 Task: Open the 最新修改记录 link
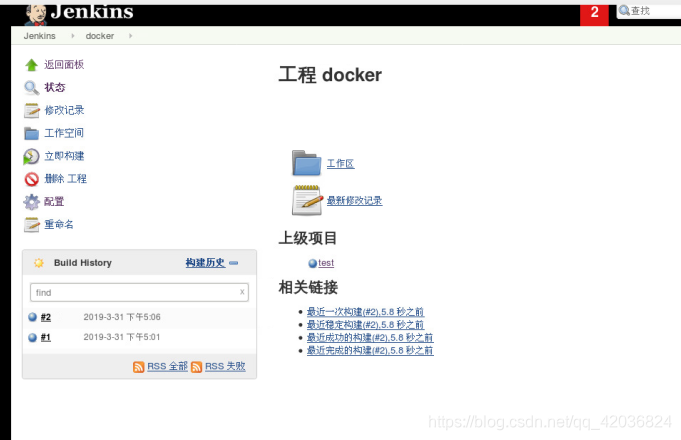click(x=354, y=201)
